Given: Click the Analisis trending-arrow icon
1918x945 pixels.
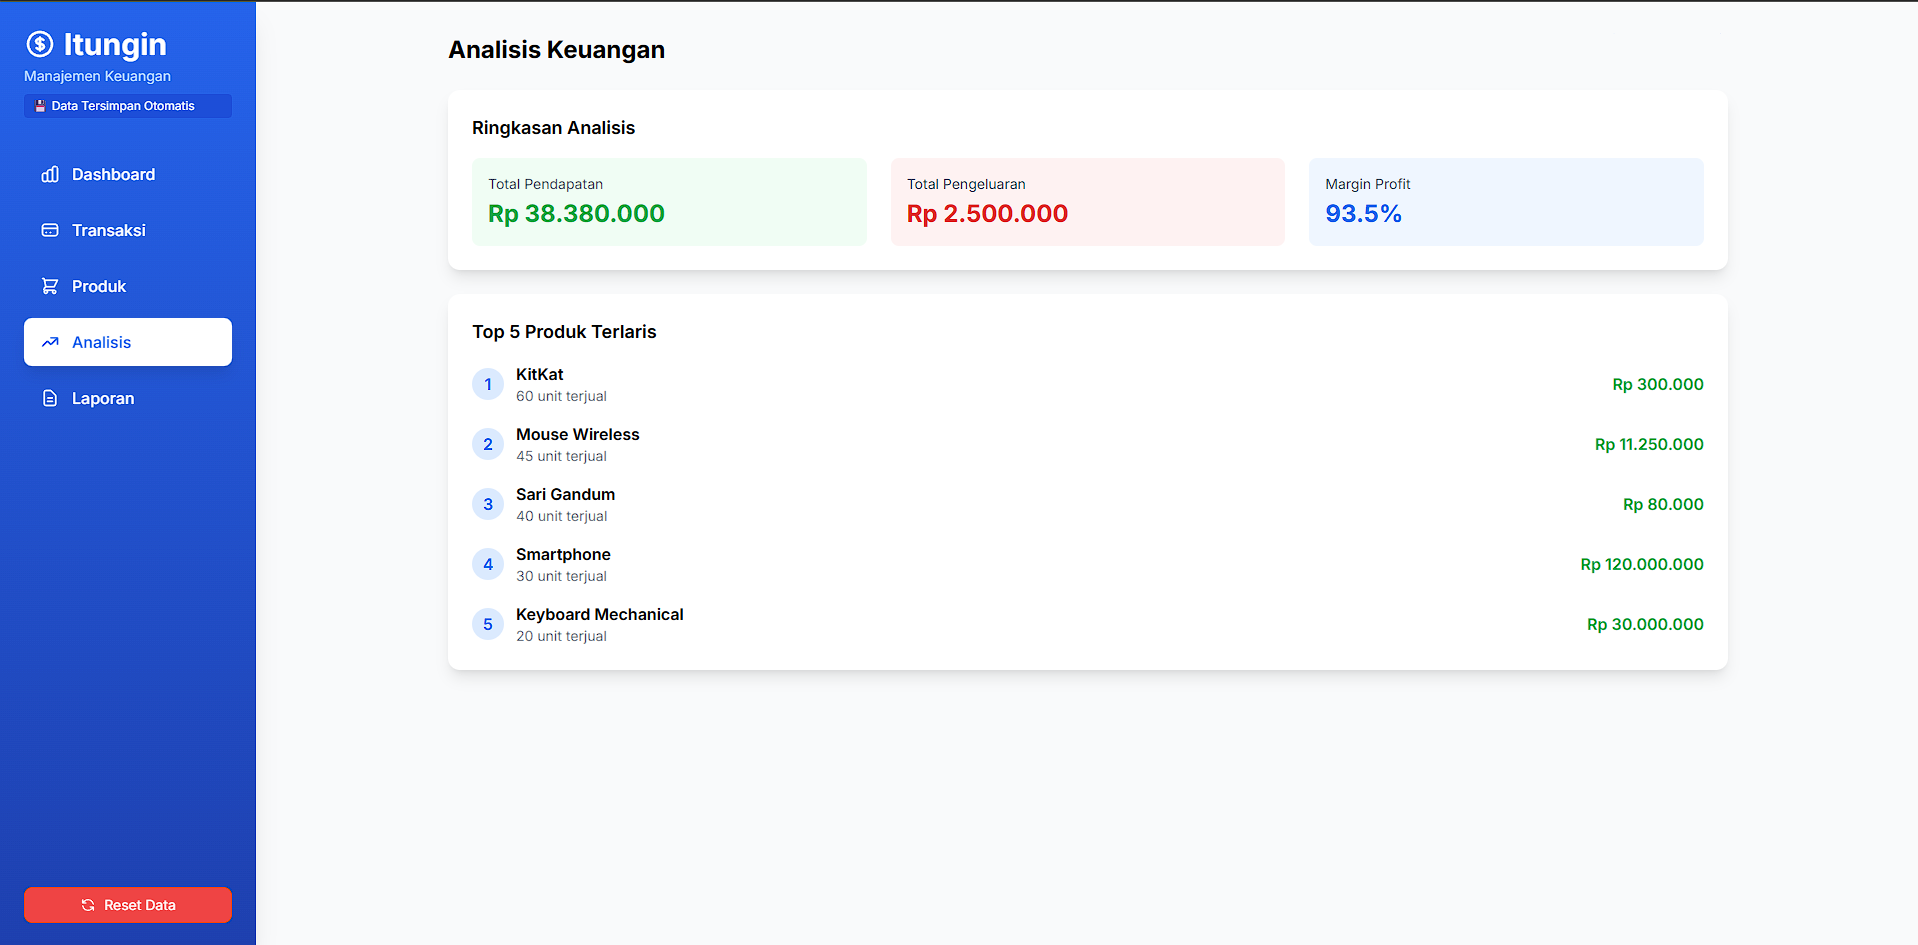Looking at the screenshot, I should click(x=50, y=342).
